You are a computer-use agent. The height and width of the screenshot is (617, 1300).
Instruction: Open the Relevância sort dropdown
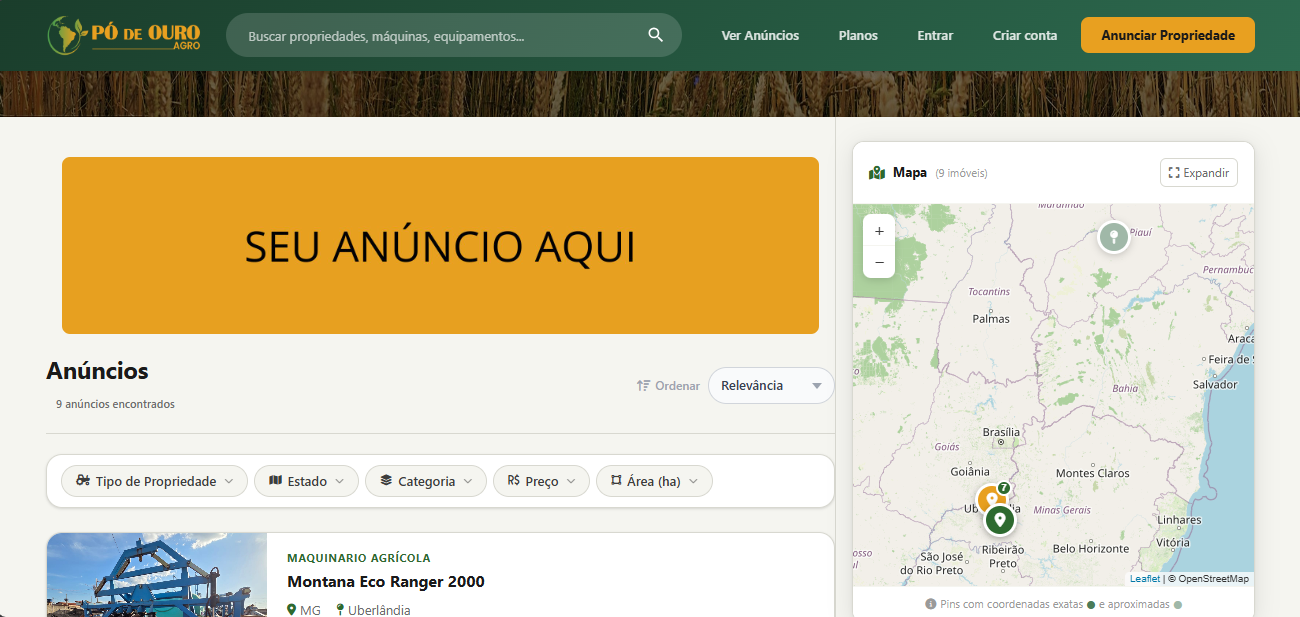771,385
